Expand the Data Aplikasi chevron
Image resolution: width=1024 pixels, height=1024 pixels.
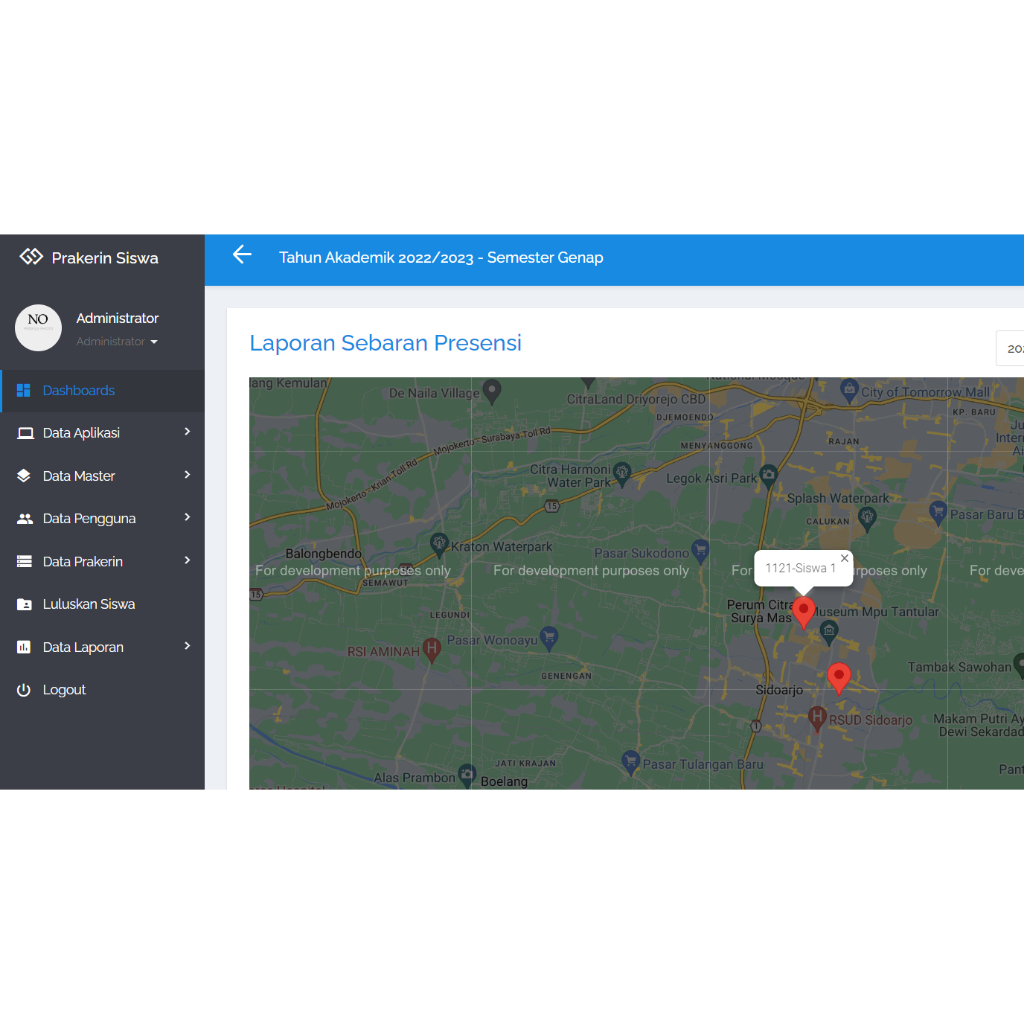(187, 432)
